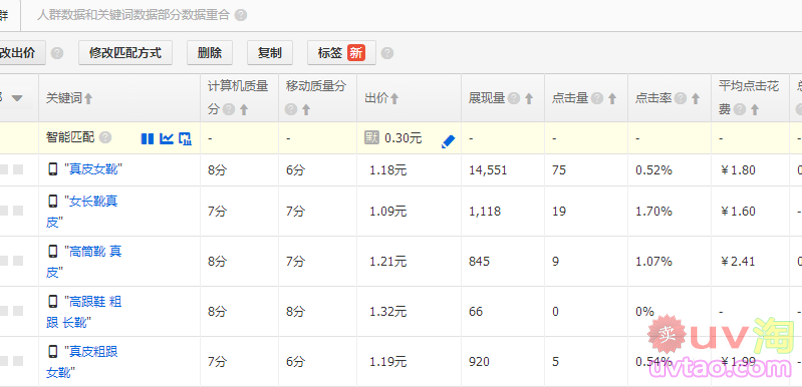
Task: Click help icon next to 改出价 button
Action: pos(57,53)
